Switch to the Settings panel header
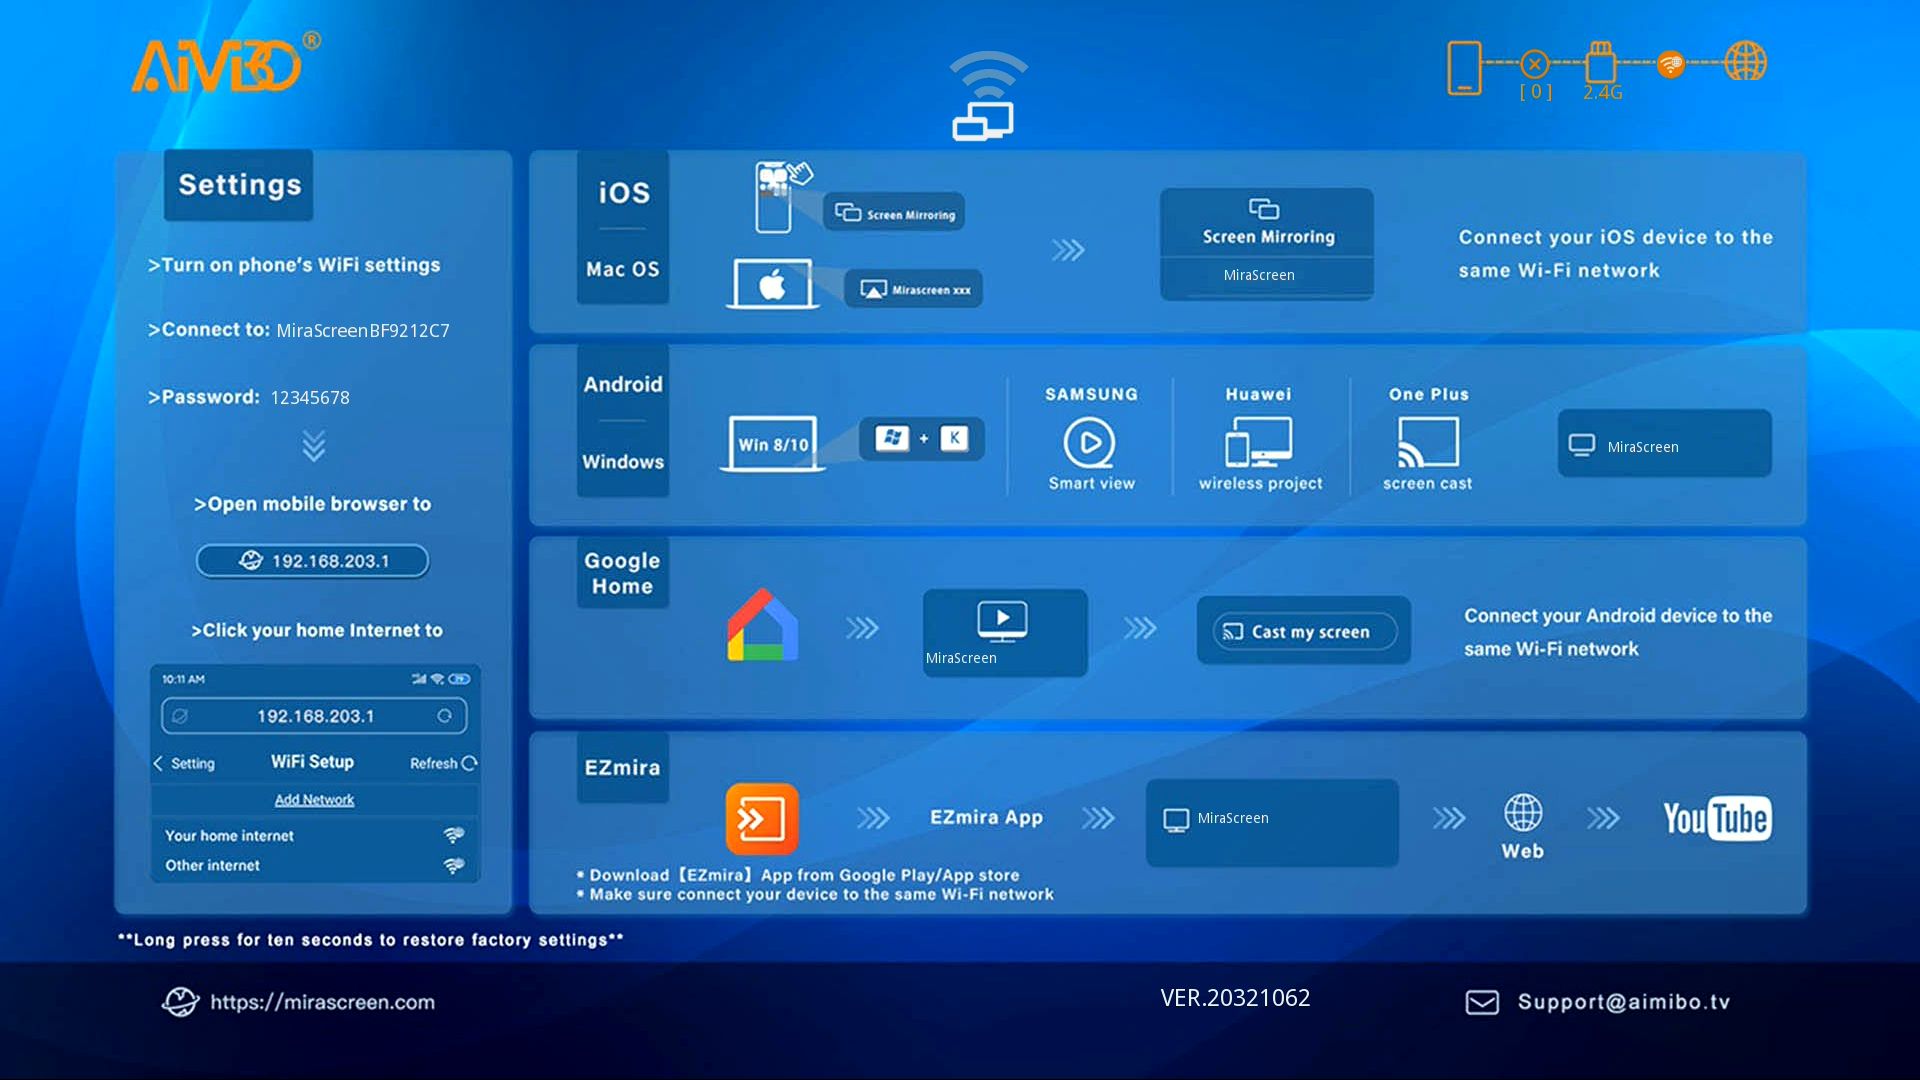This screenshot has width=1920, height=1080. pos(238,185)
